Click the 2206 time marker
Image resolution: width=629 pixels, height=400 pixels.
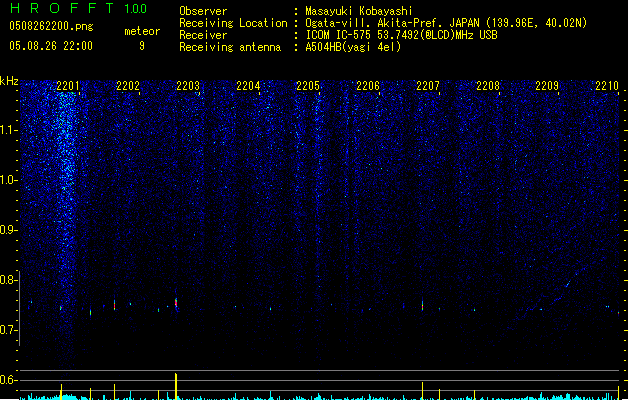coord(368,86)
